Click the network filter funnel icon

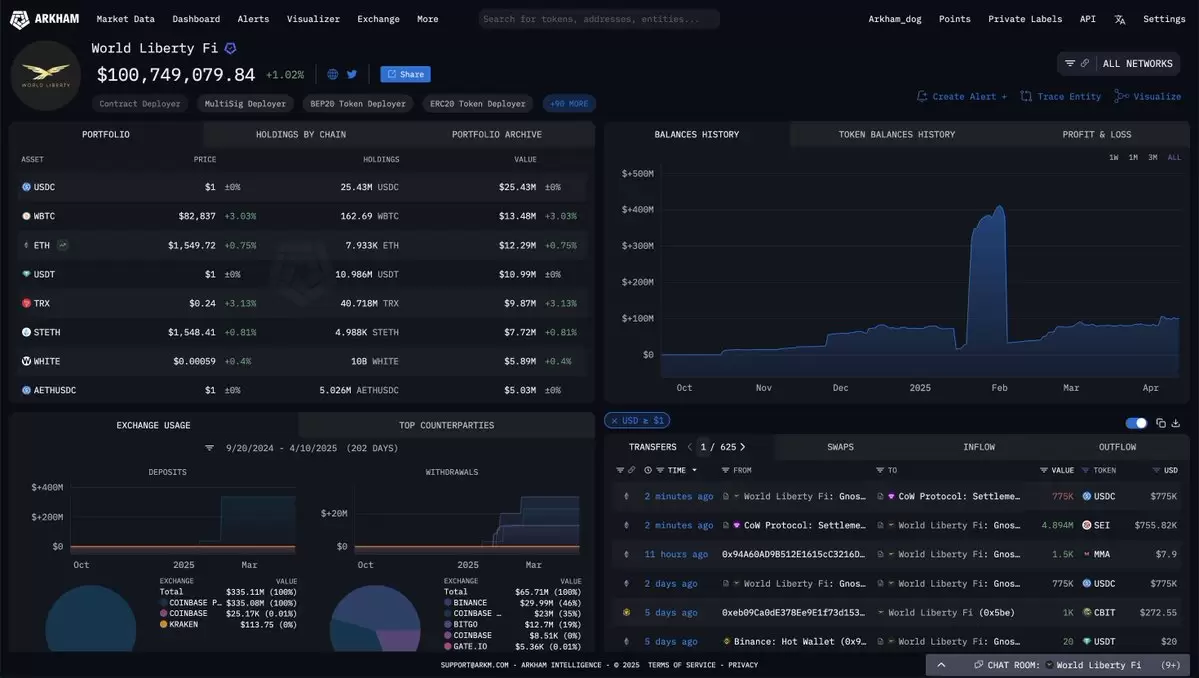pyautogui.click(x=1070, y=63)
